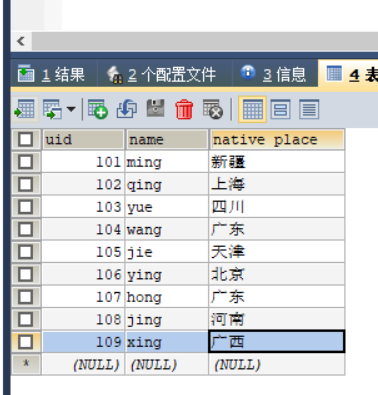Select the native place cell 四川
378x395 pixels.
[x=277, y=207]
